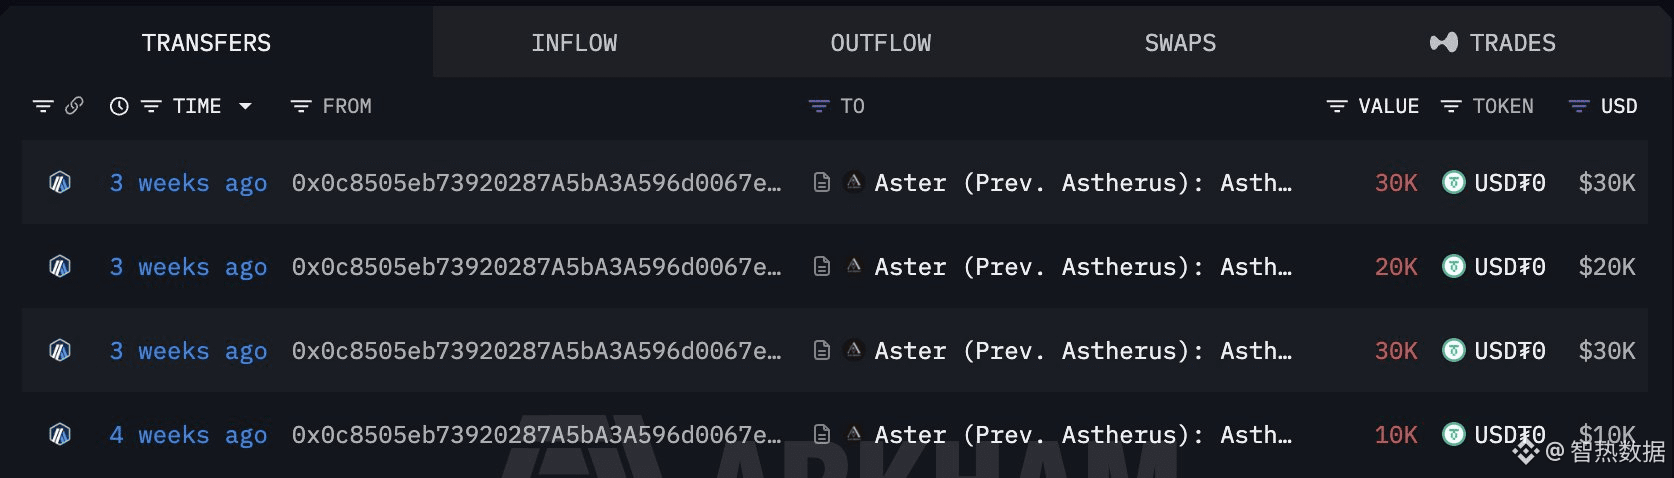
Task: Click contract document icon in second row
Action: (822, 266)
